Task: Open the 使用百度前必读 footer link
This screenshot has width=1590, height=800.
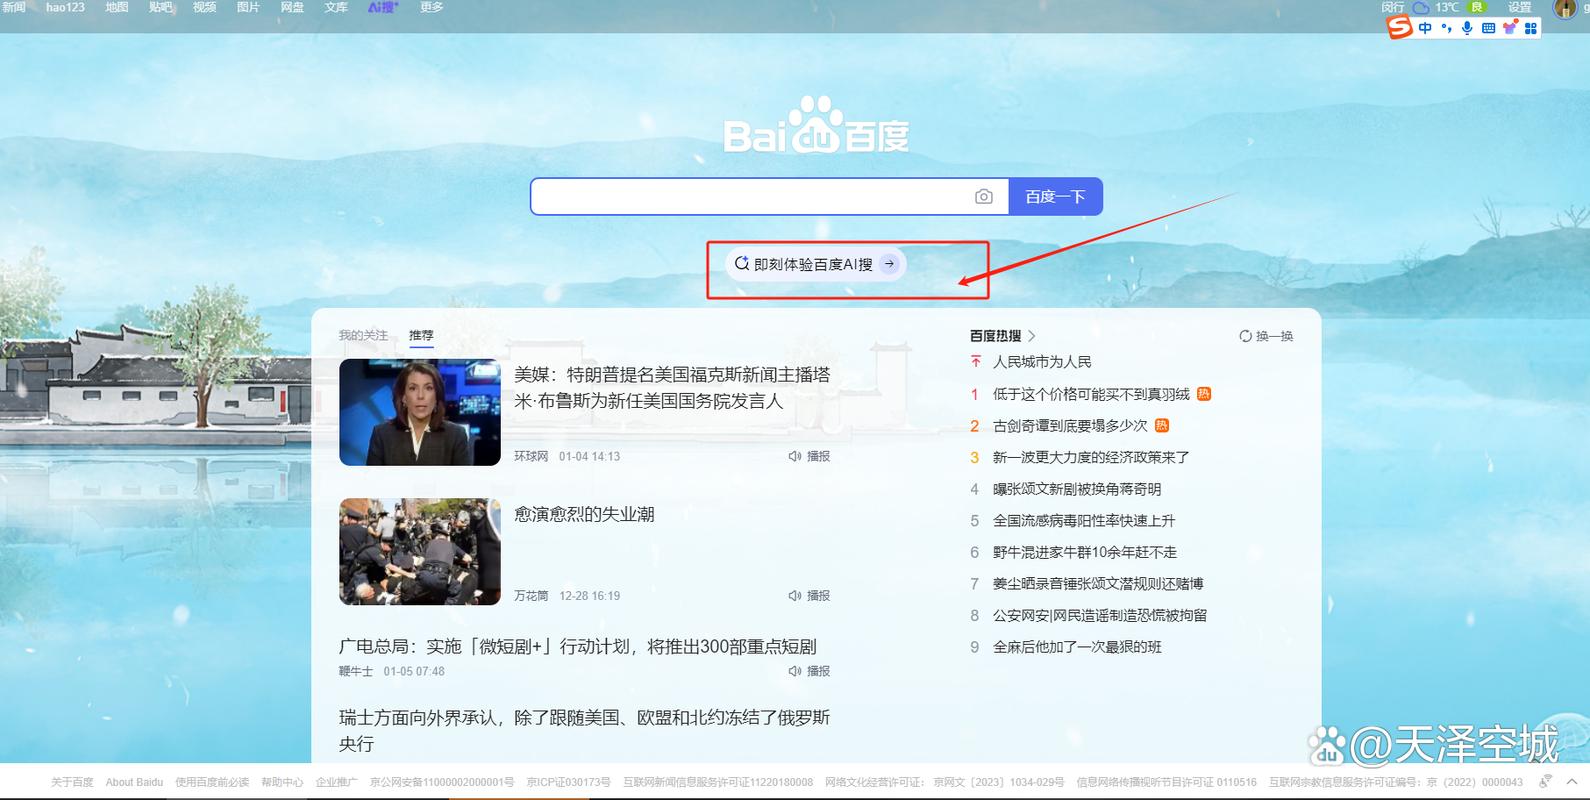Action: coord(212,782)
